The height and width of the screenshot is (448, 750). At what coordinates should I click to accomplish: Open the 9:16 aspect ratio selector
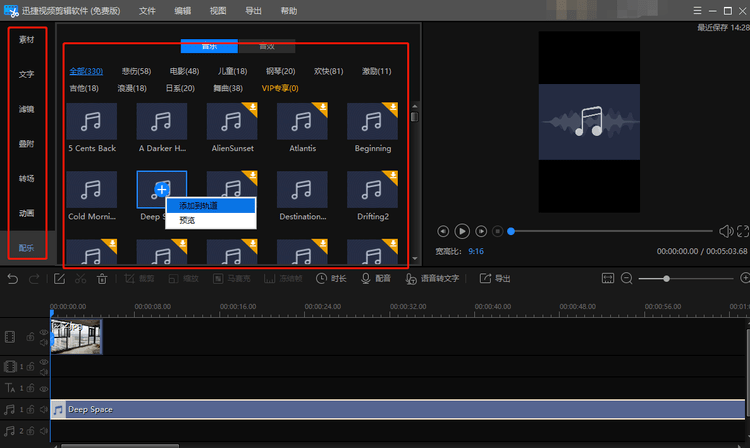coord(476,251)
